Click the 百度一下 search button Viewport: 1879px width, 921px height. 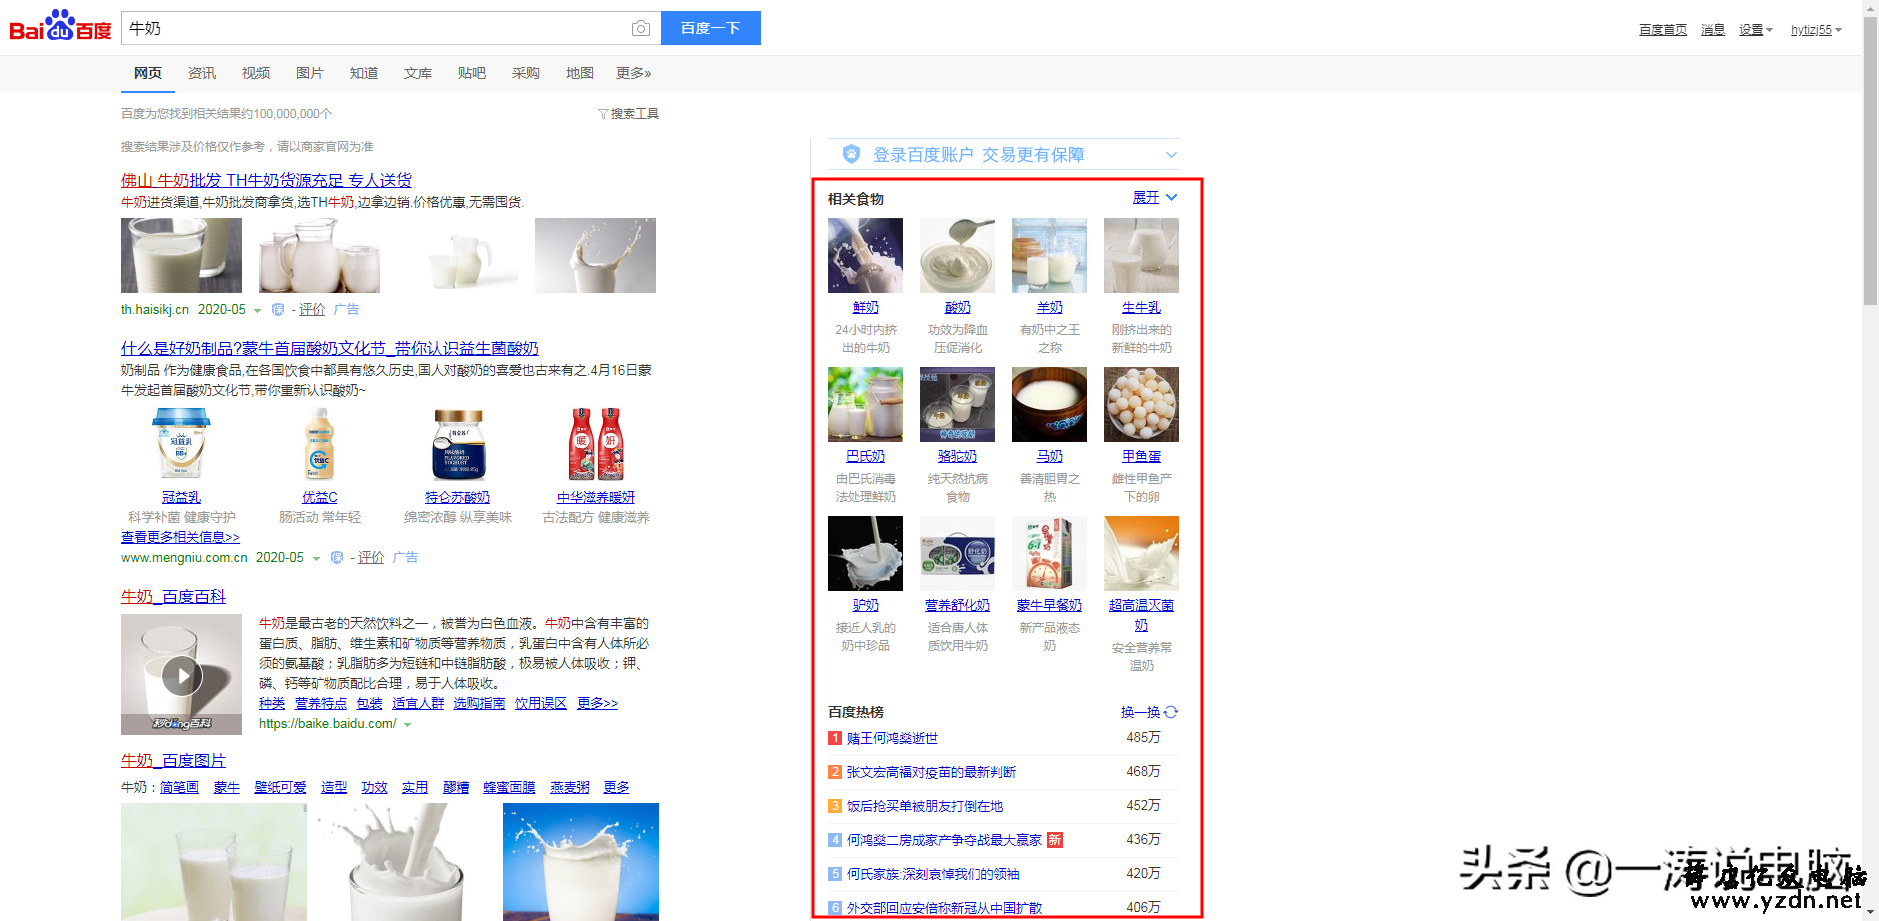tap(711, 28)
